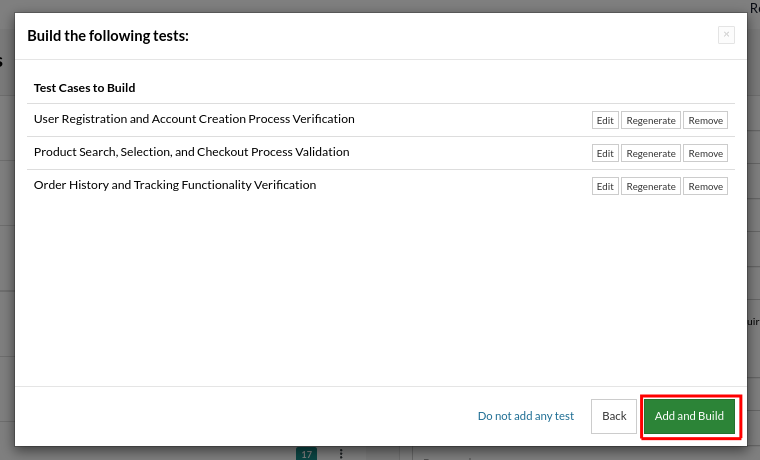Click the 'Do not add any test' link
This screenshot has width=760, height=460.
526,416
